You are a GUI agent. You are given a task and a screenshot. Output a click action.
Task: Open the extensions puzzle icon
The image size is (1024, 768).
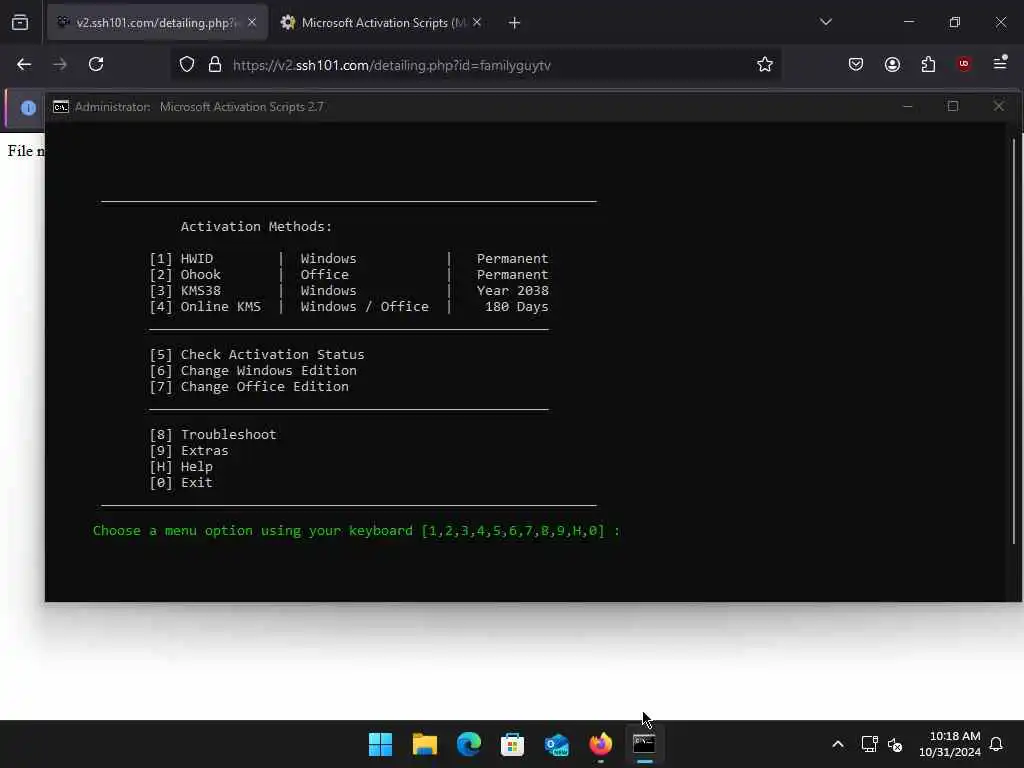coord(928,64)
